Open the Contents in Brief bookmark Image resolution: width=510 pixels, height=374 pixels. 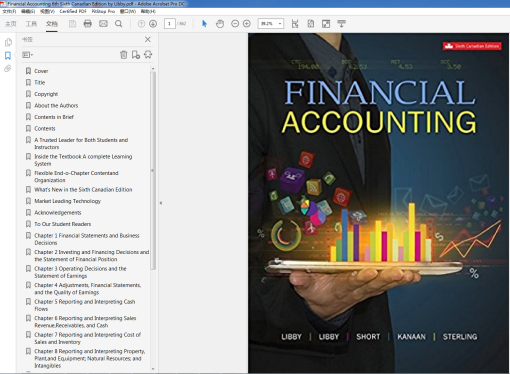pos(54,117)
